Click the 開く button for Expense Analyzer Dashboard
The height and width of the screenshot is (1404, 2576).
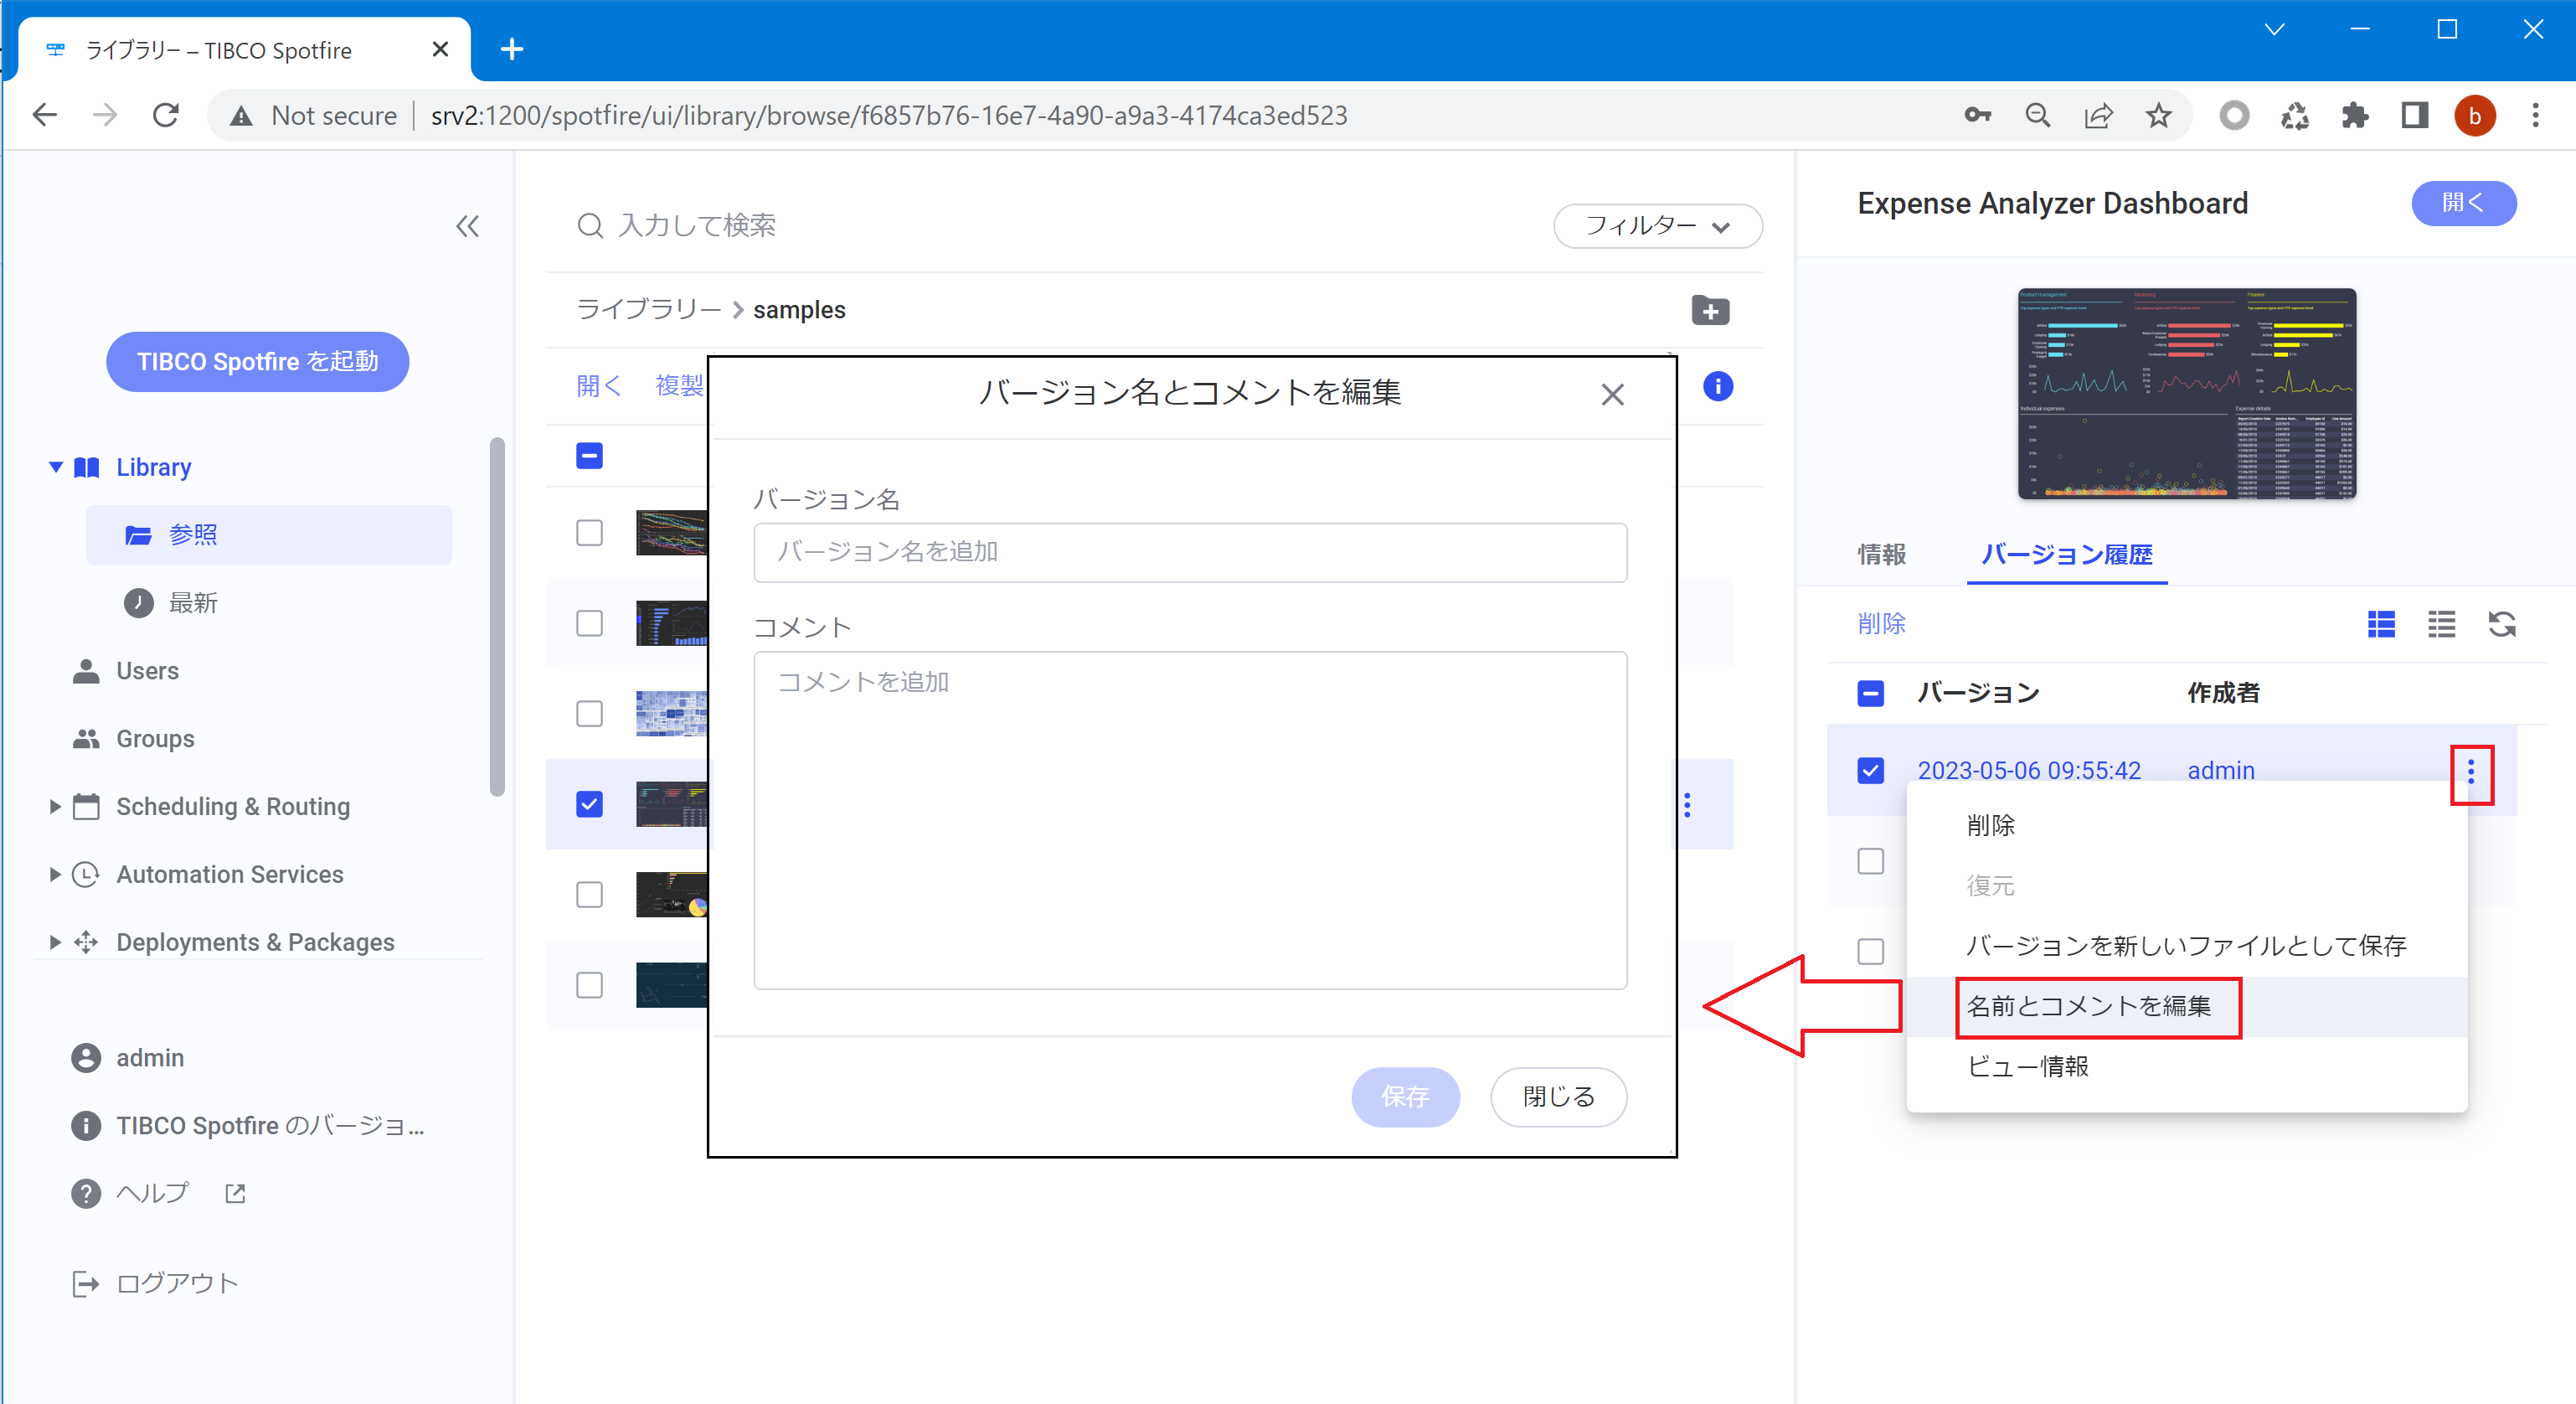(2463, 203)
